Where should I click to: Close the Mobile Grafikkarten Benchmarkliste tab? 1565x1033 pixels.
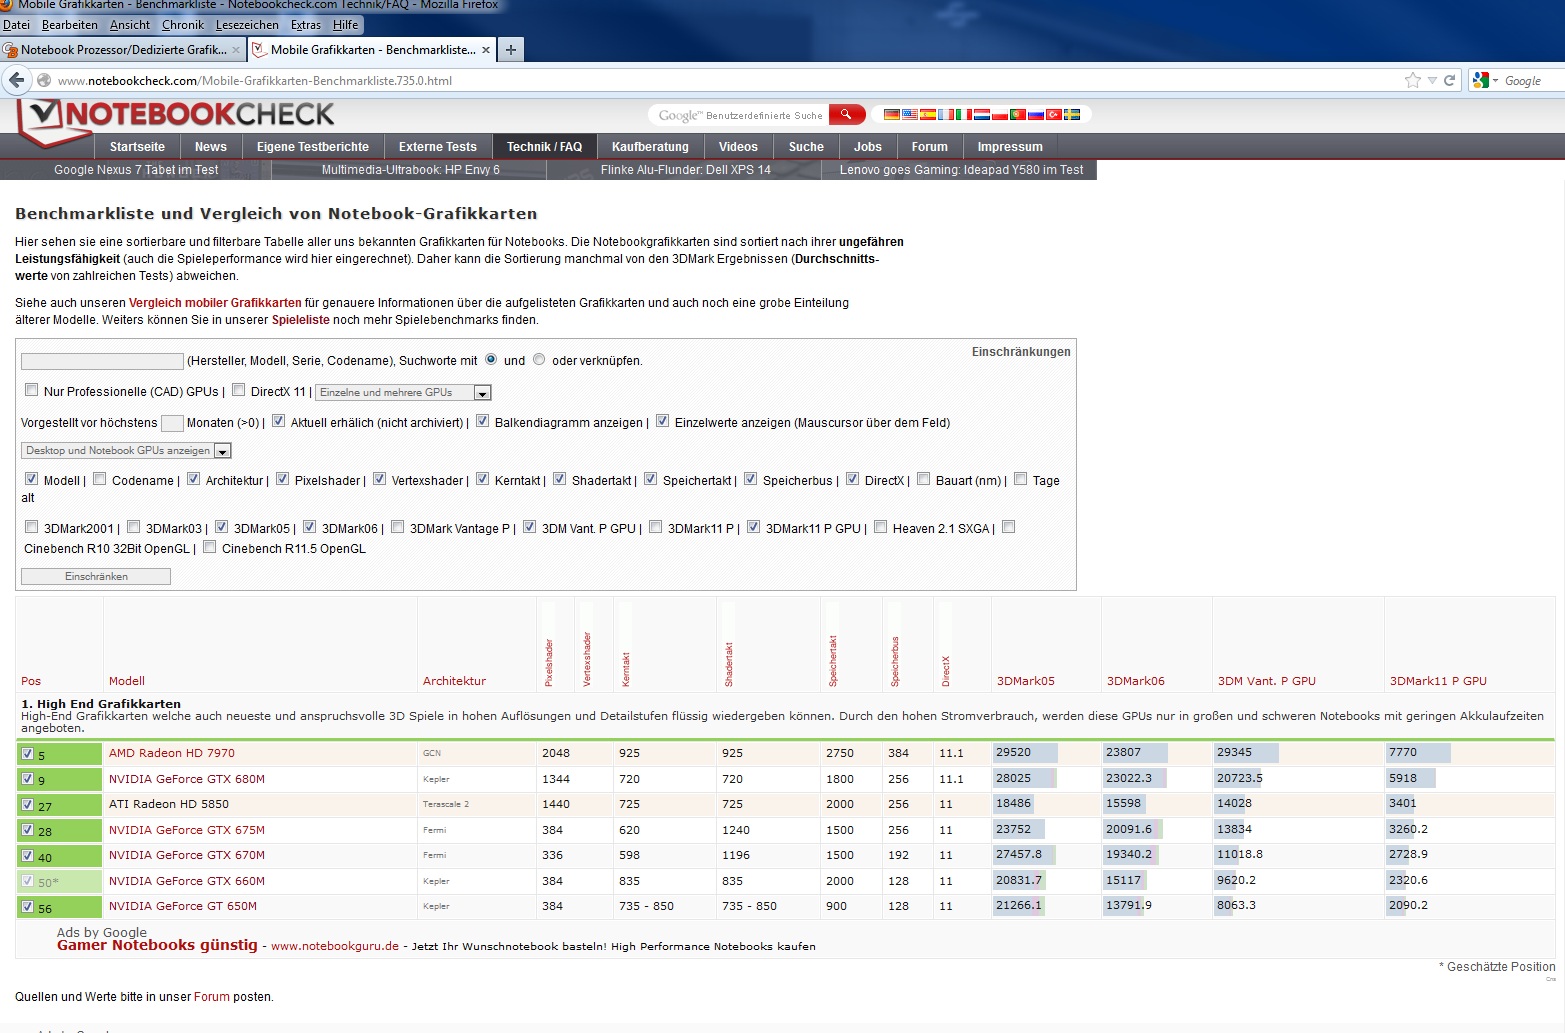click(486, 49)
